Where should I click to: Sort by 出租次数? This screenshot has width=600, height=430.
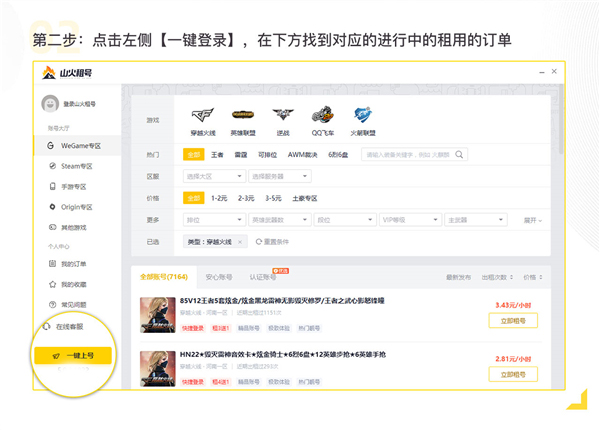click(x=497, y=277)
